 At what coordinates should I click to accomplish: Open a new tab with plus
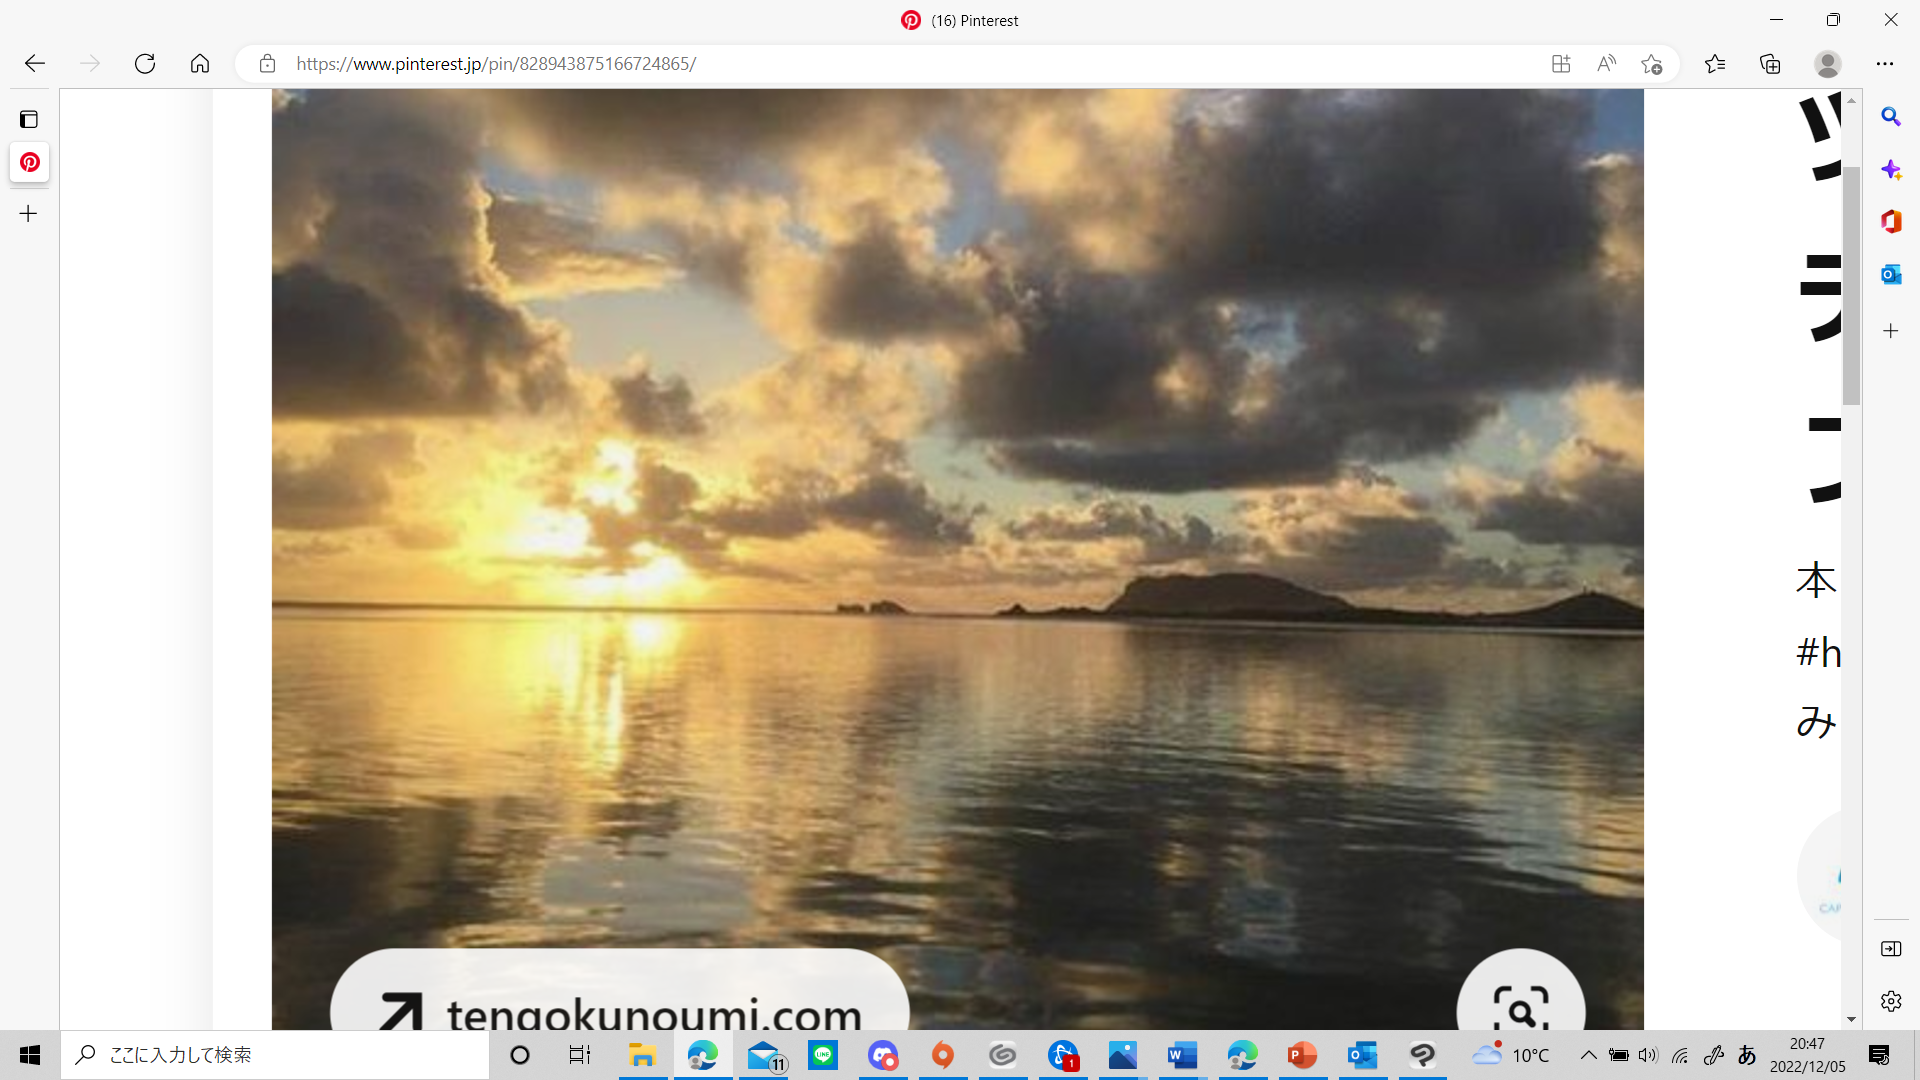coord(29,214)
